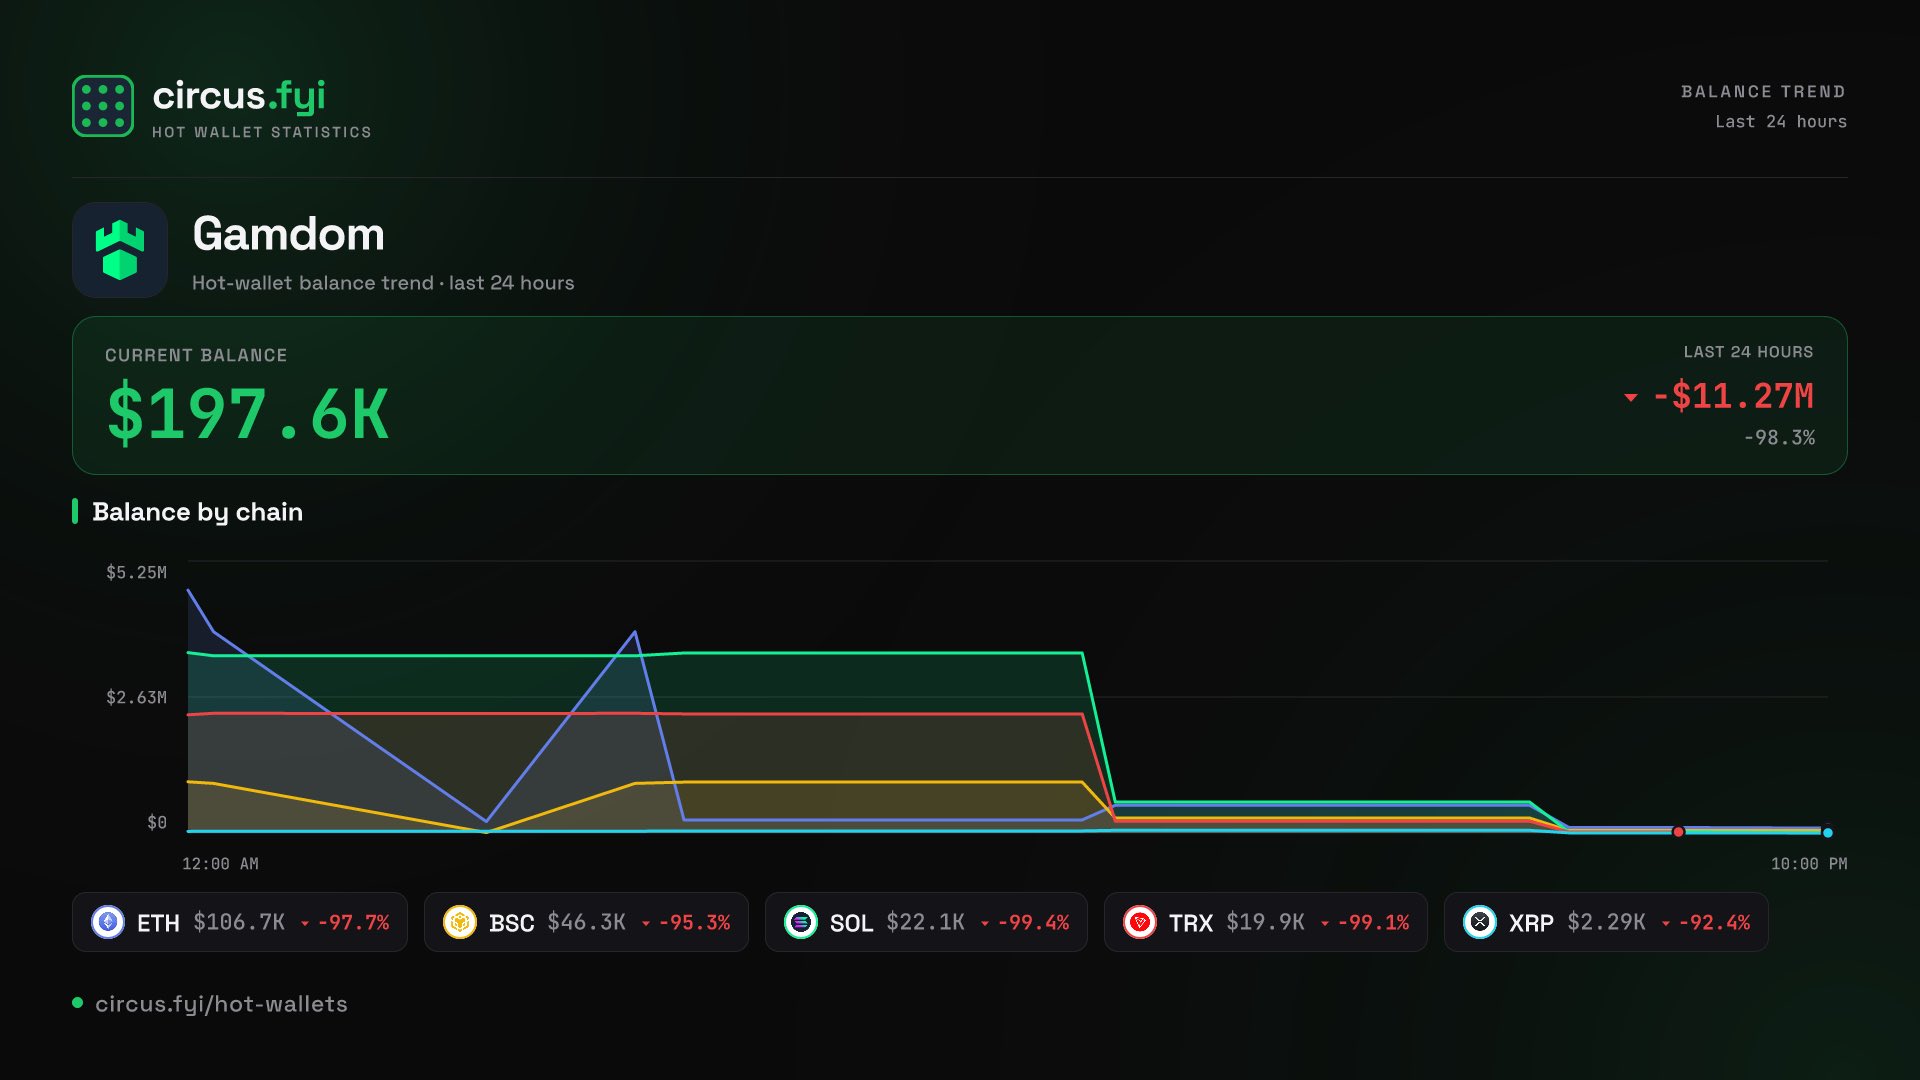Image resolution: width=1920 pixels, height=1080 pixels.
Task: Click the down arrow next to -92.4%
Action: point(1666,923)
